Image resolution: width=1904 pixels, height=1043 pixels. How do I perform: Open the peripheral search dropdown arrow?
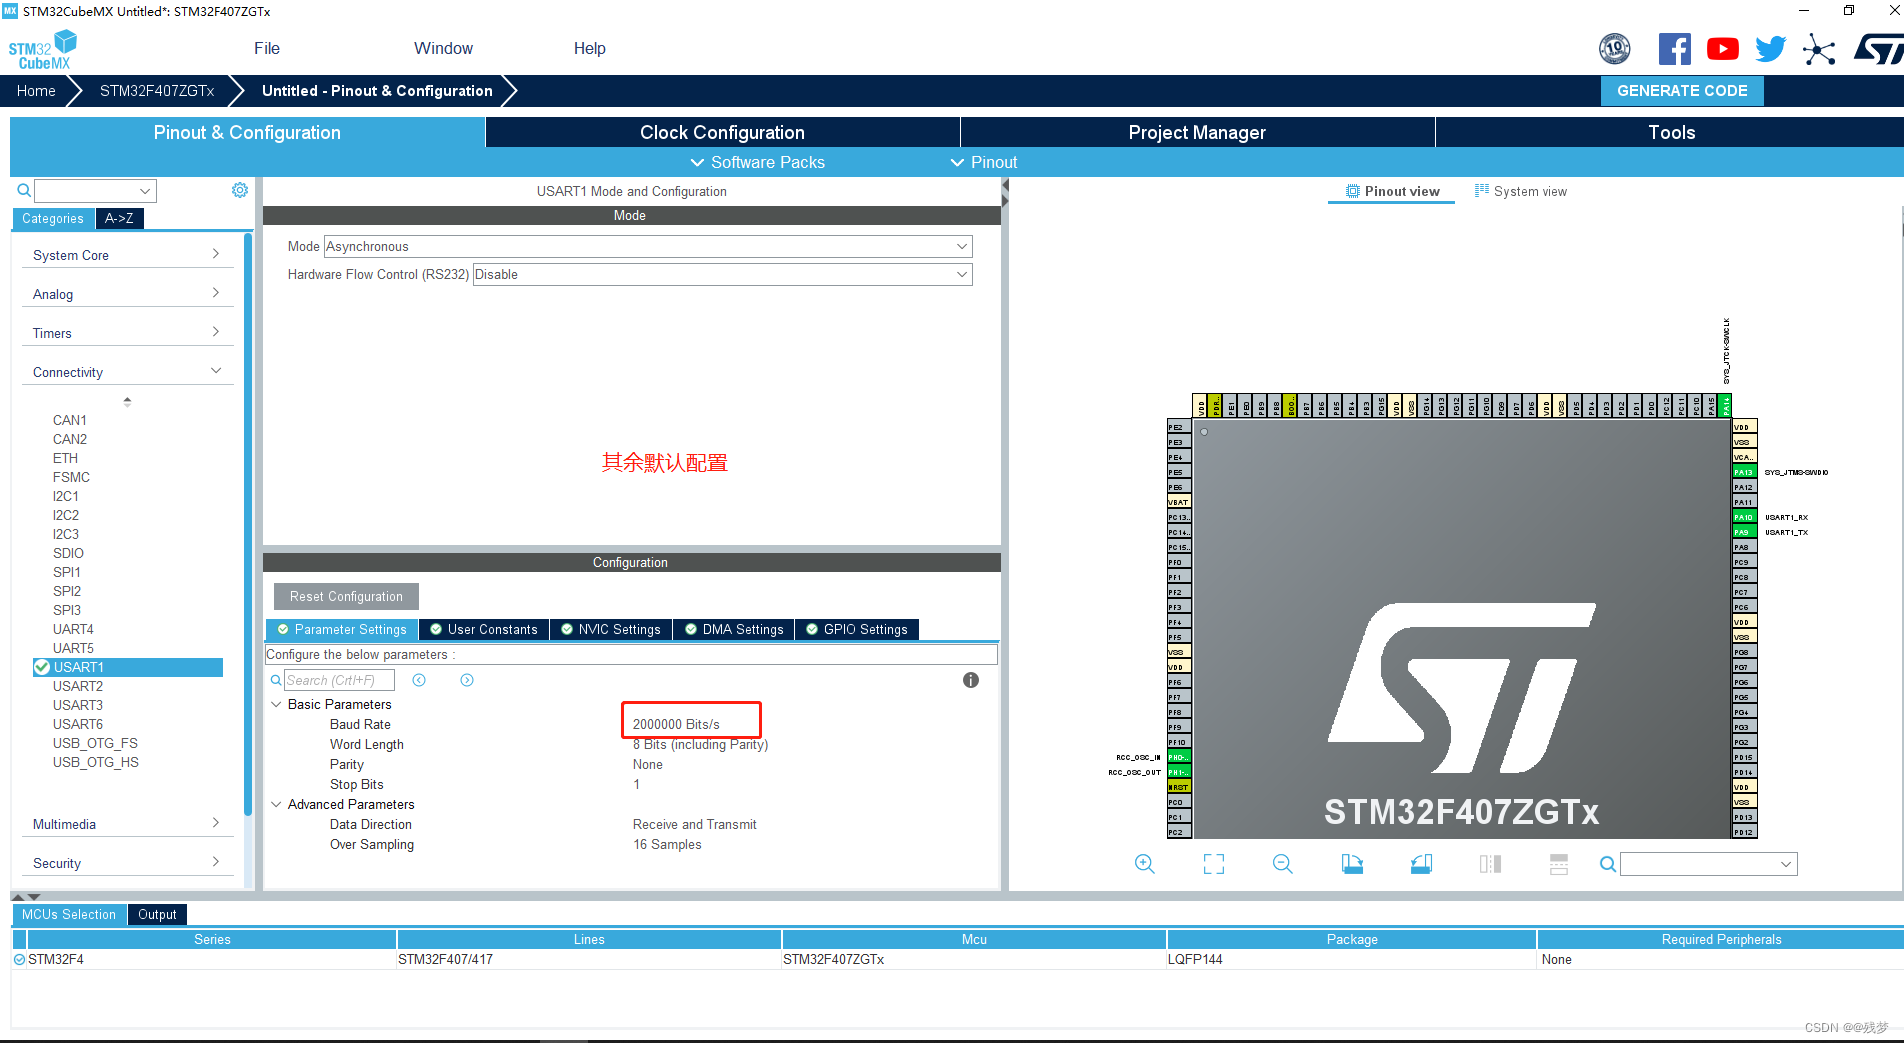145,190
